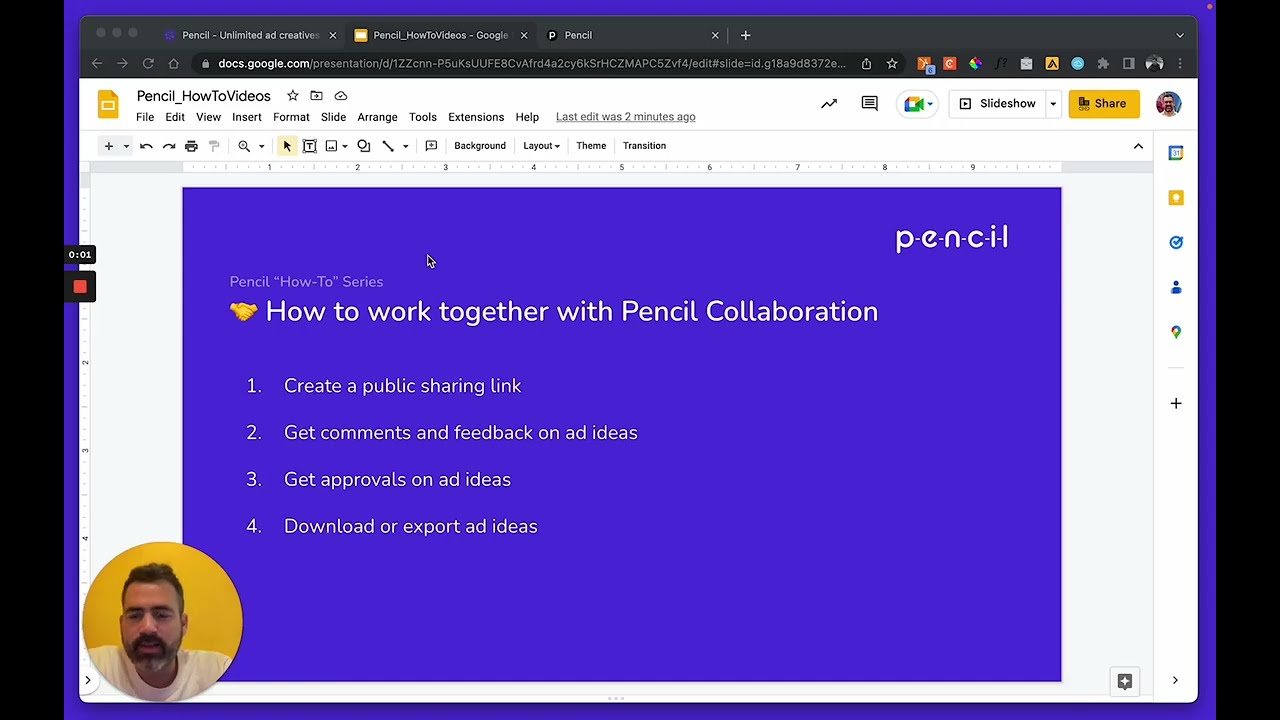Toggle the browser side panel icon
The image size is (1280, 720).
click(1129, 64)
